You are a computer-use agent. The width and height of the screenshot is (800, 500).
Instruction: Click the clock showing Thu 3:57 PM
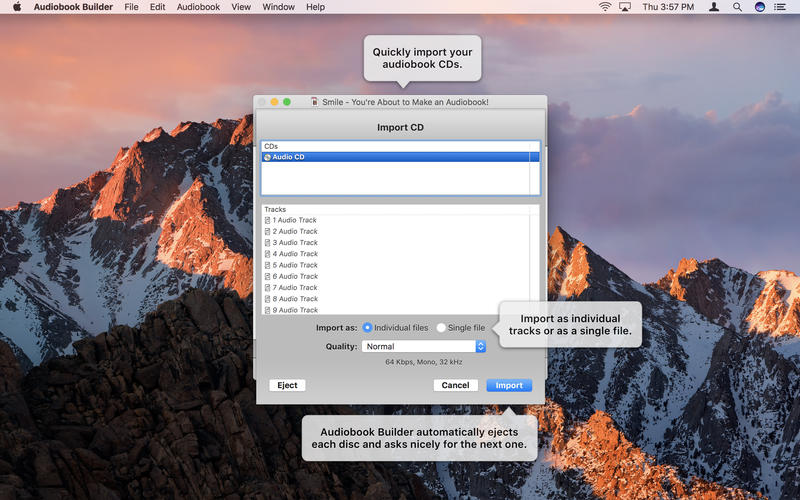tap(670, 7)
